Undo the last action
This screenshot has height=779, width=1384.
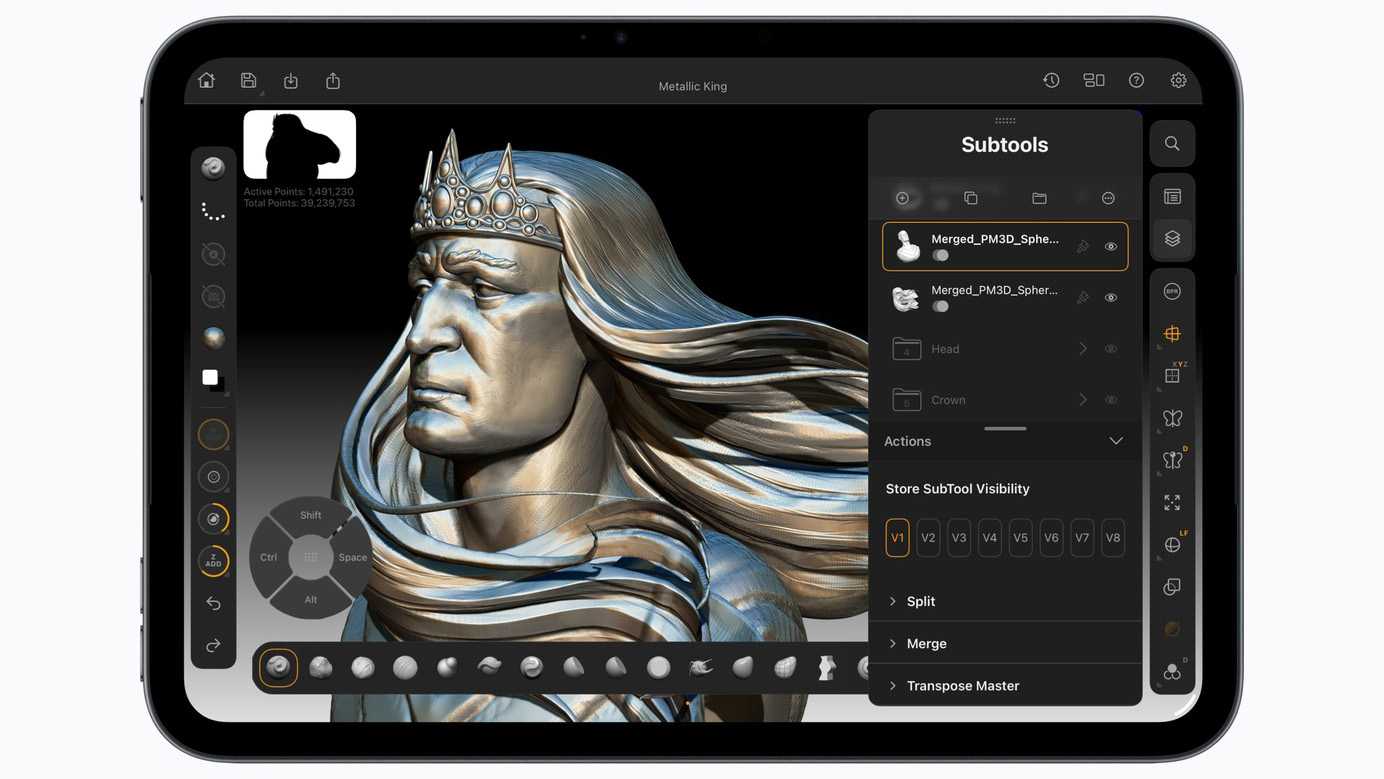click(x=213, y=603)
